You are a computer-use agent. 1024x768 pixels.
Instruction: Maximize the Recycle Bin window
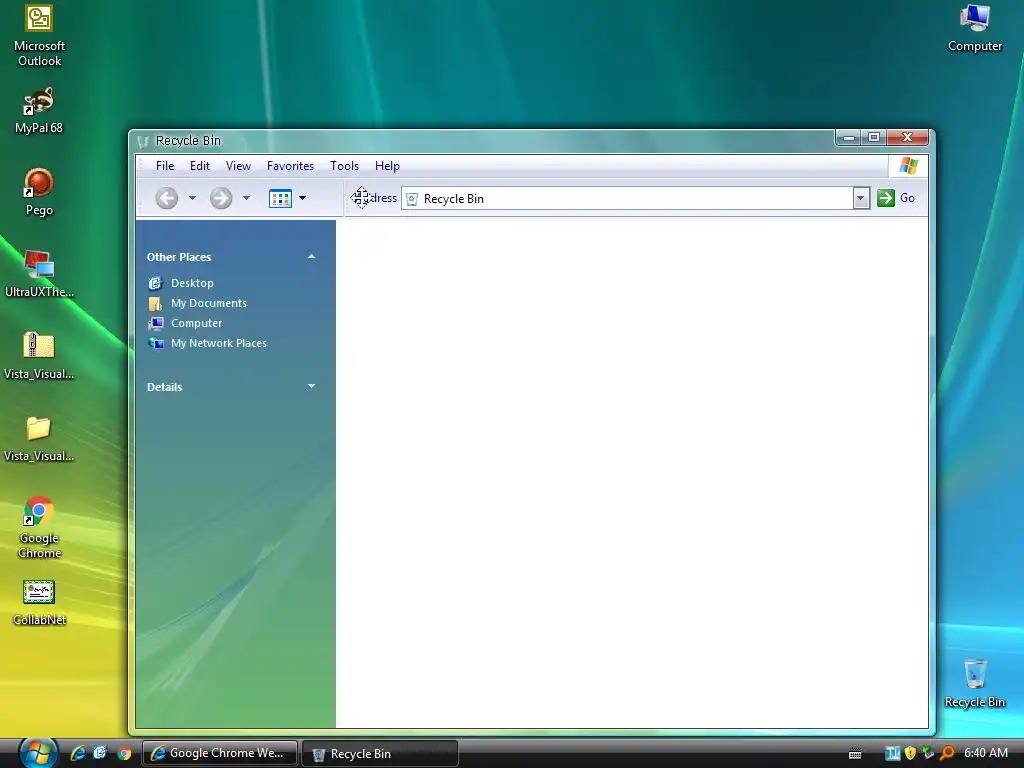(874, 137)
